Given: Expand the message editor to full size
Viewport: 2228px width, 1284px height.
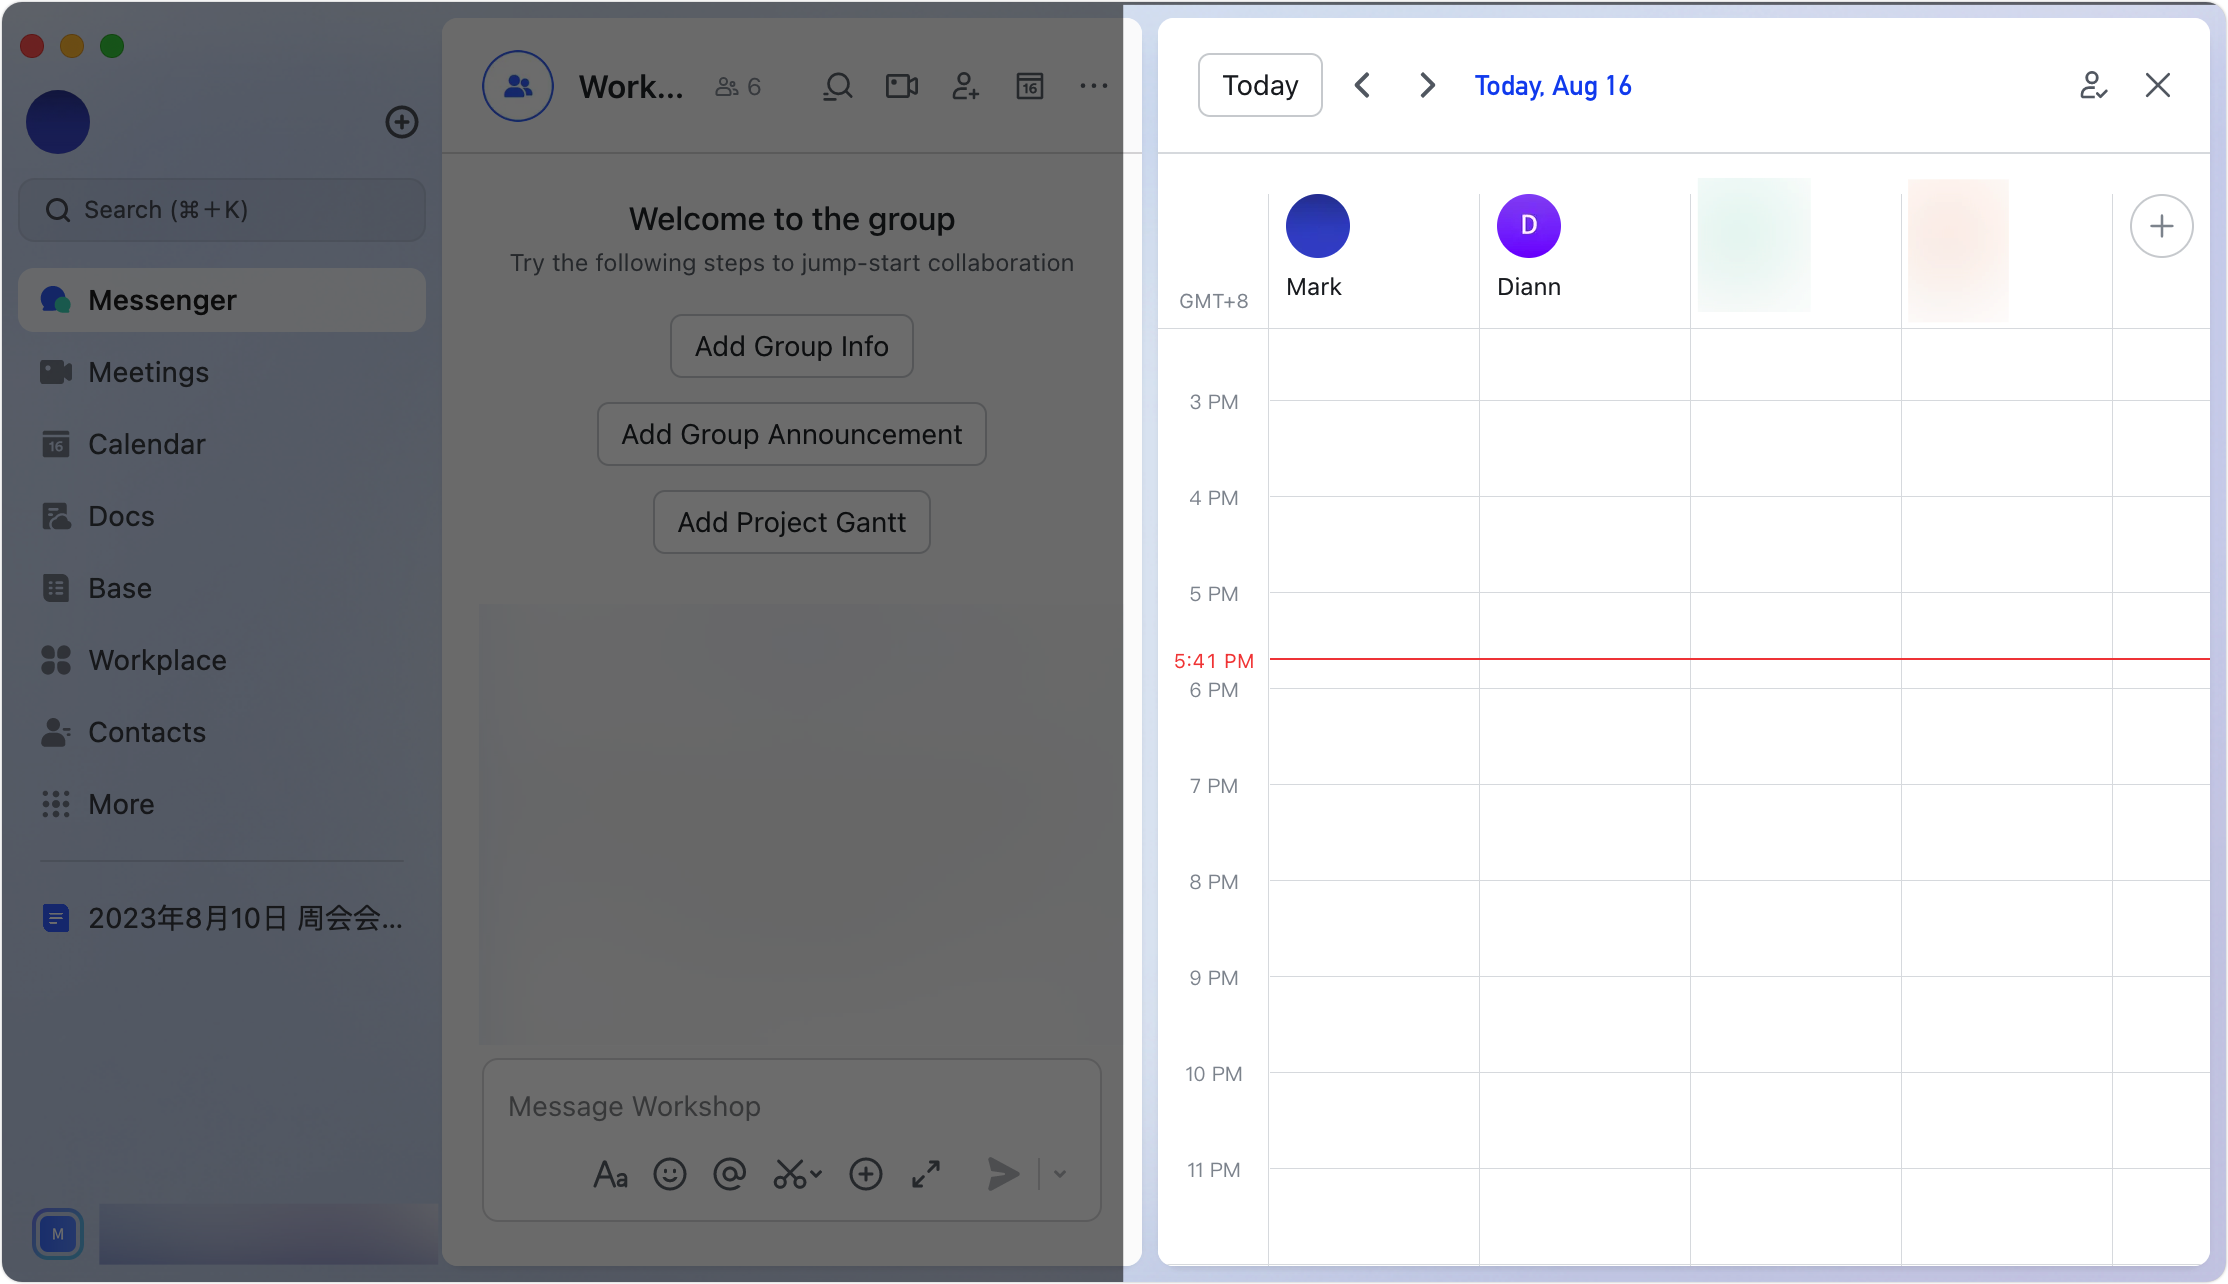Looking at the screenshot, I should [x=926, y=1174].
